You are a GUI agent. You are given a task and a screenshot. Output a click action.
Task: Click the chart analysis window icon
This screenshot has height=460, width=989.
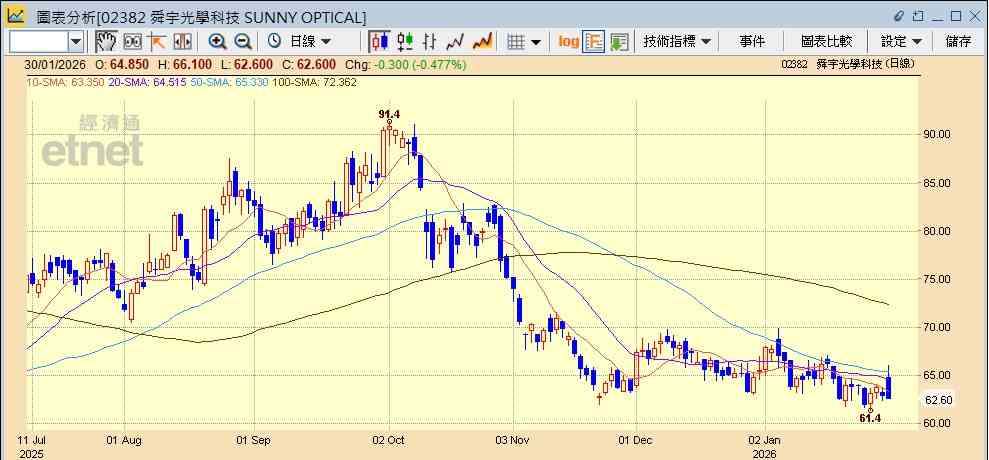(x=15, y=16)
